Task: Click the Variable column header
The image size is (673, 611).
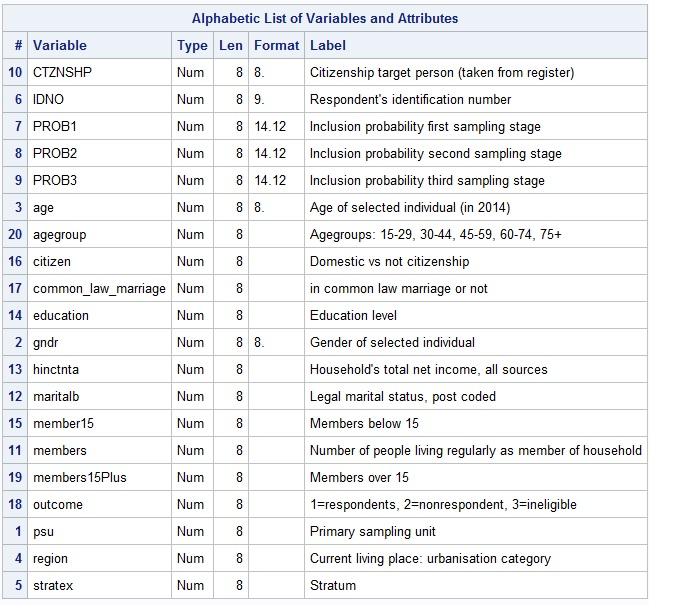Action: coord(99,45)
